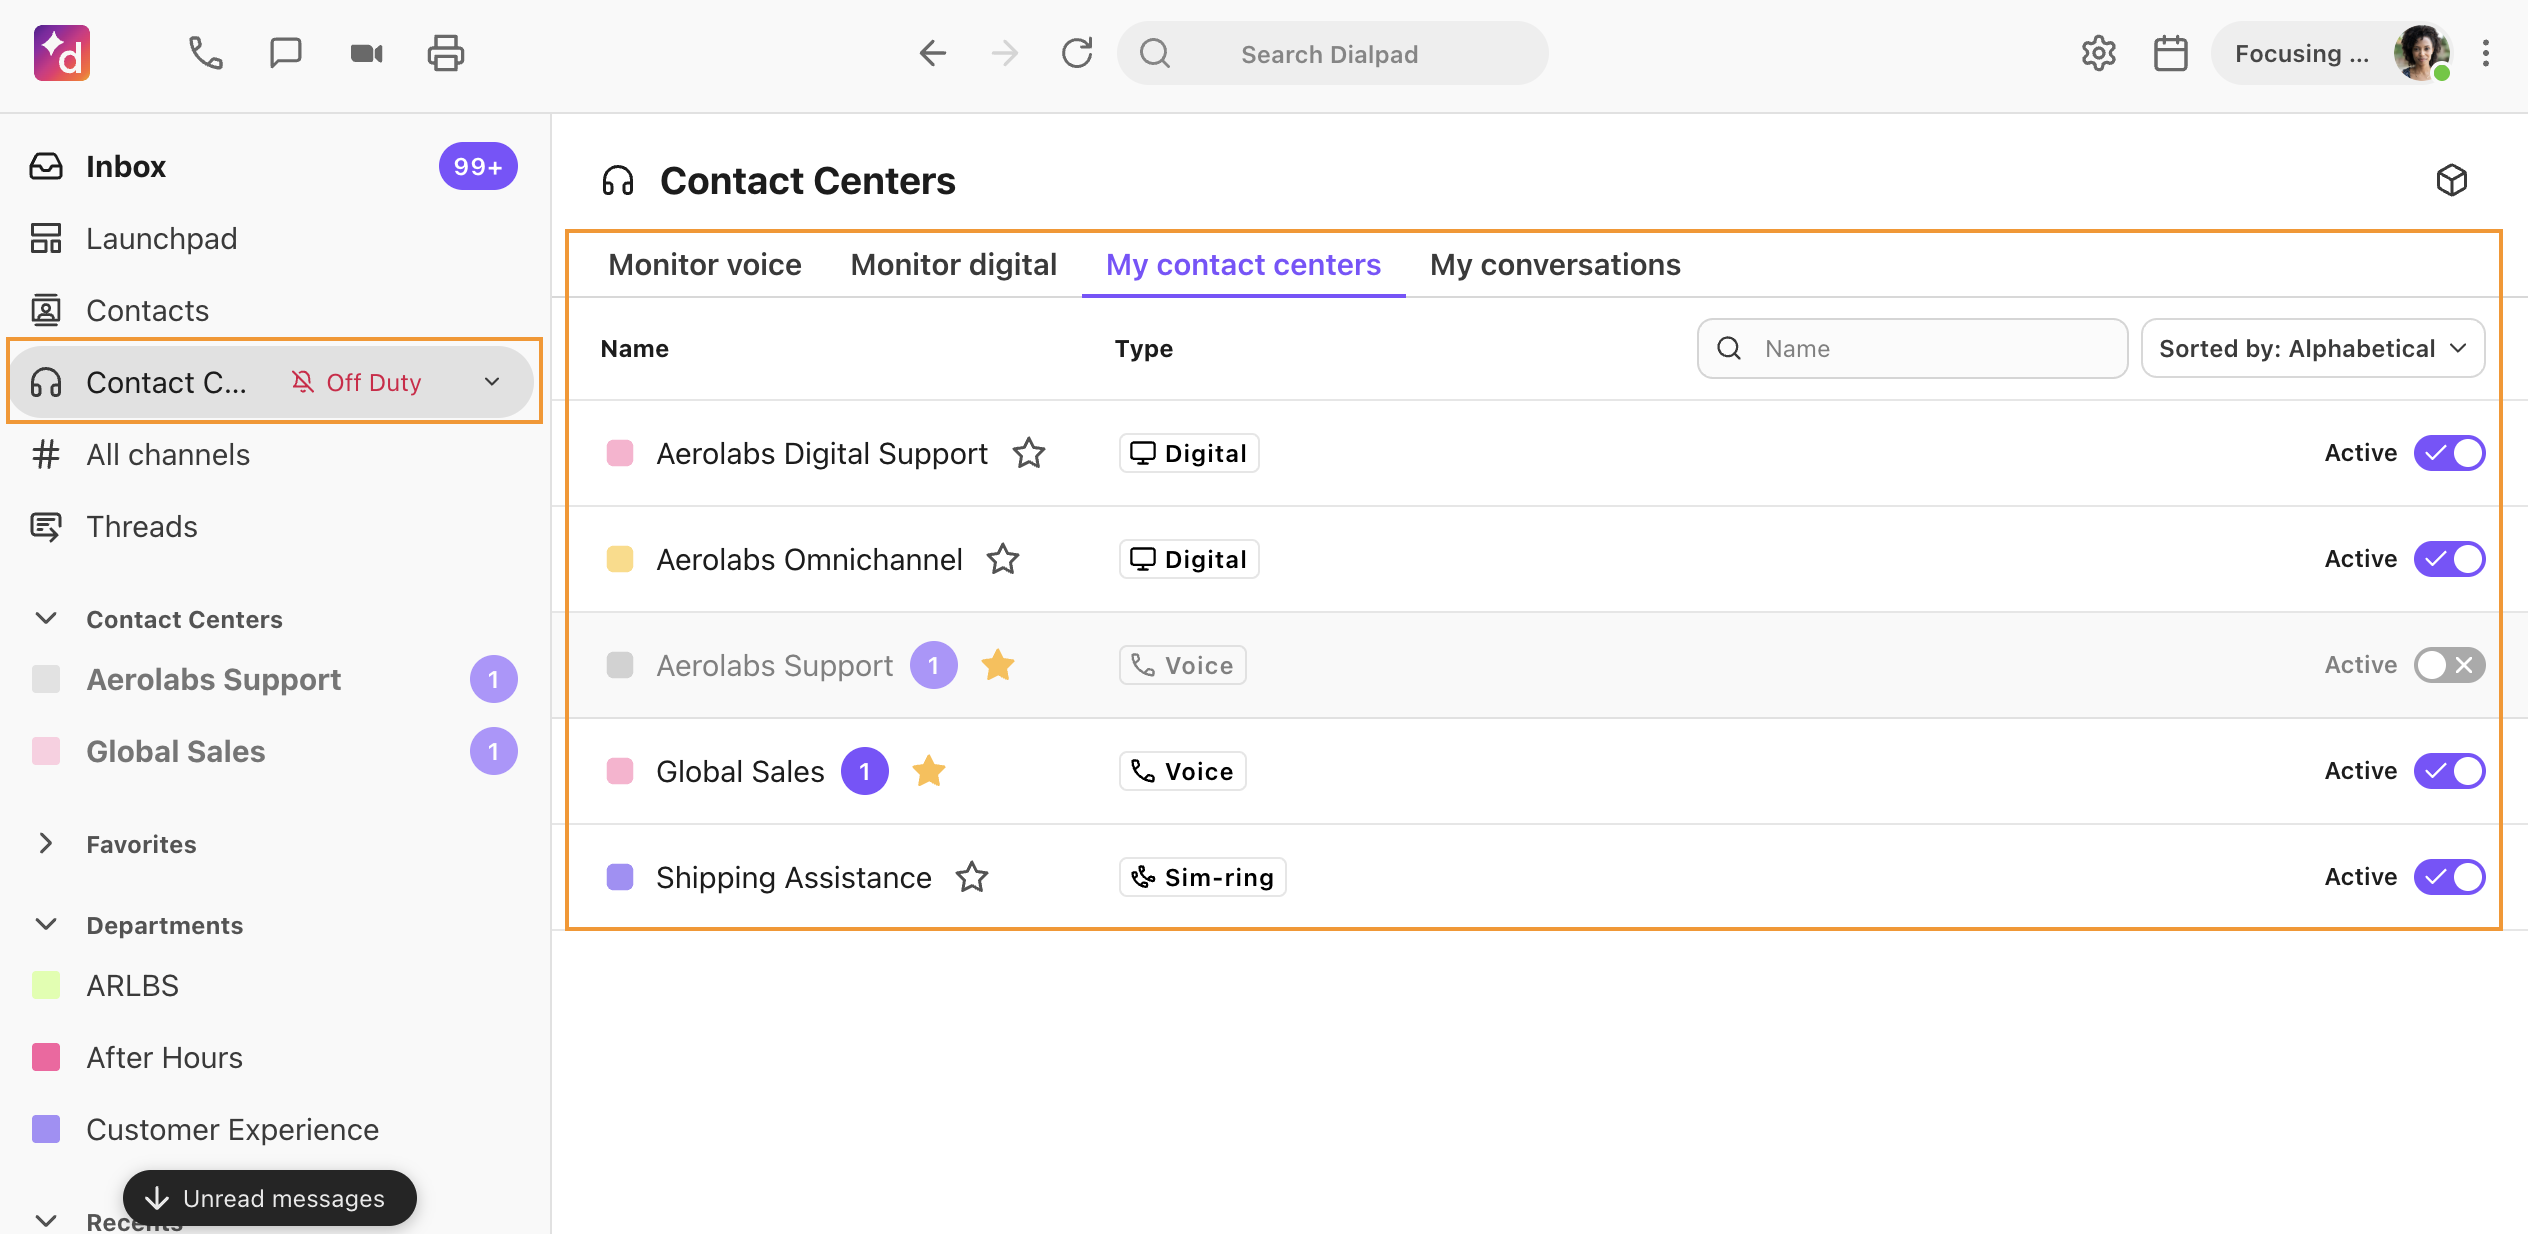Screen dimensions: 2528x1234
Task: Open the Off Duty status dropdown chevron
Action: (492, 382)
